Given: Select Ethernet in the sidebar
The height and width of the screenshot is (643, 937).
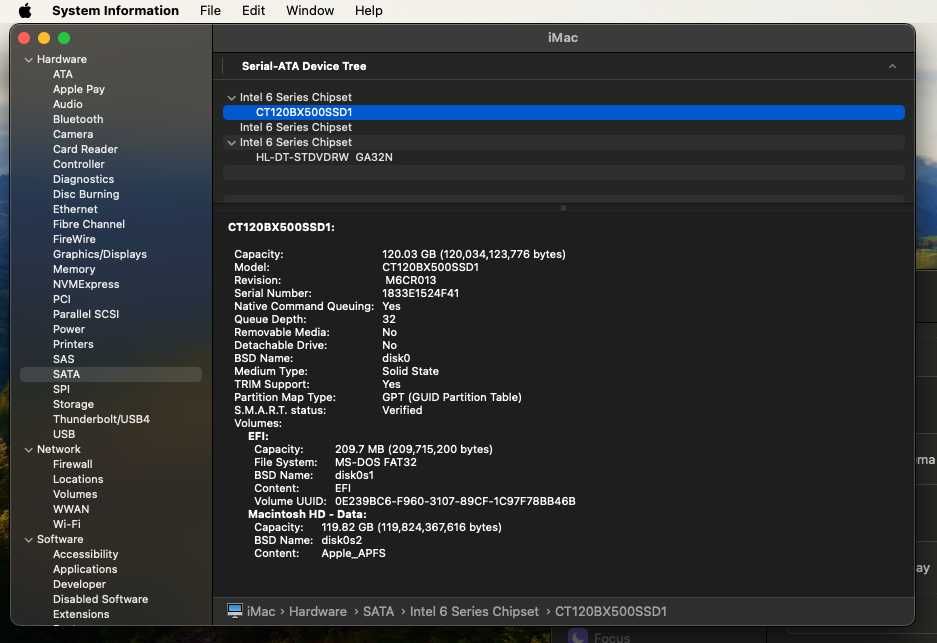Looking at the screenshot, I should pos(75,209).
